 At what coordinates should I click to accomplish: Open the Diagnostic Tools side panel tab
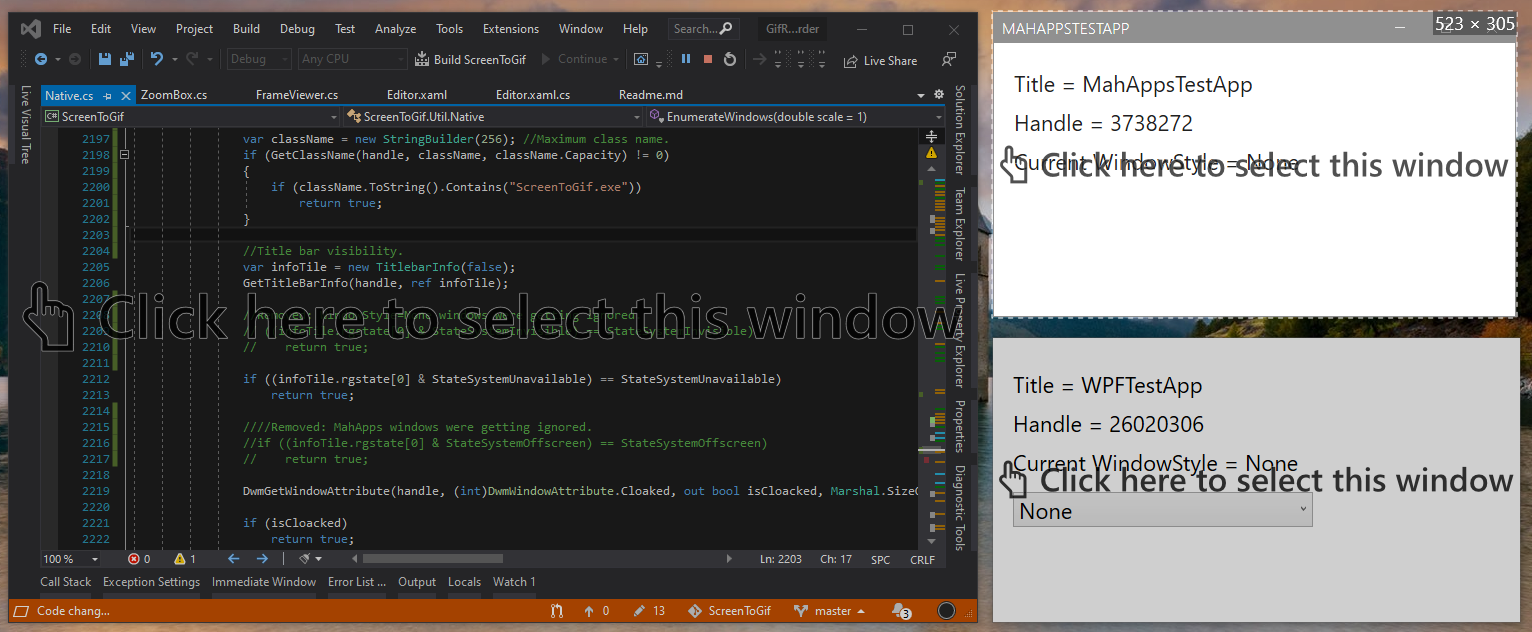(x=959, y=508)
